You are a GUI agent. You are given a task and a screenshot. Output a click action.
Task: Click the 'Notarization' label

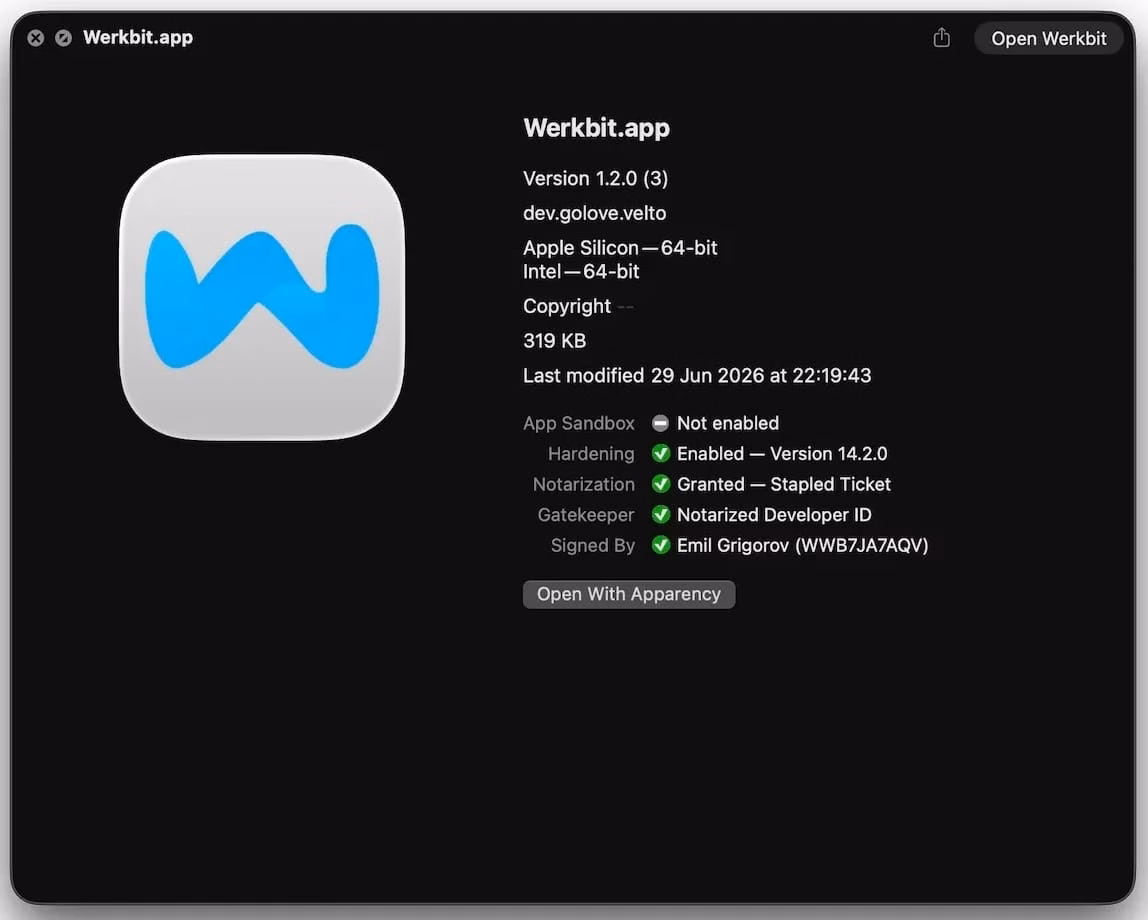tap(584, 484)
